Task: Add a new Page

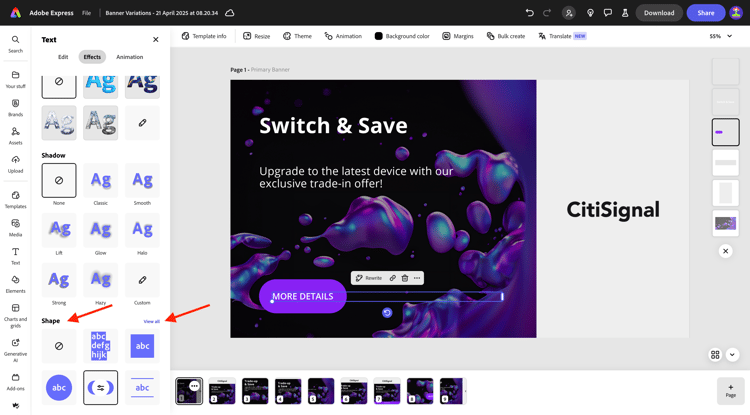Action: (730, 391)
